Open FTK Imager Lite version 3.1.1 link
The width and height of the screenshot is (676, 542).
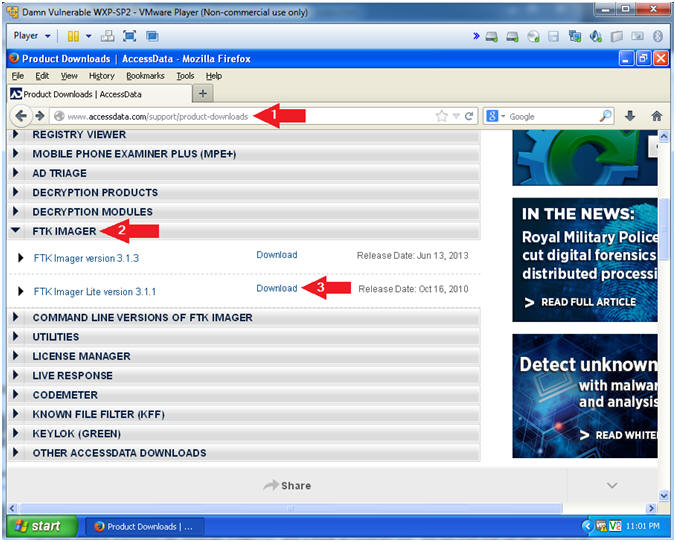point(95,292)
